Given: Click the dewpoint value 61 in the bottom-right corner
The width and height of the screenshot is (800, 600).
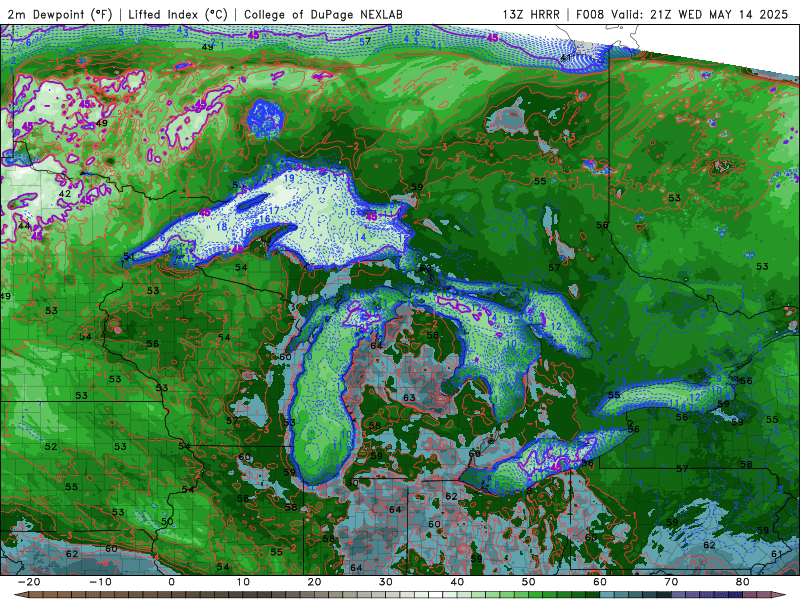Looking at the screenshot, I should pos(777,554).
